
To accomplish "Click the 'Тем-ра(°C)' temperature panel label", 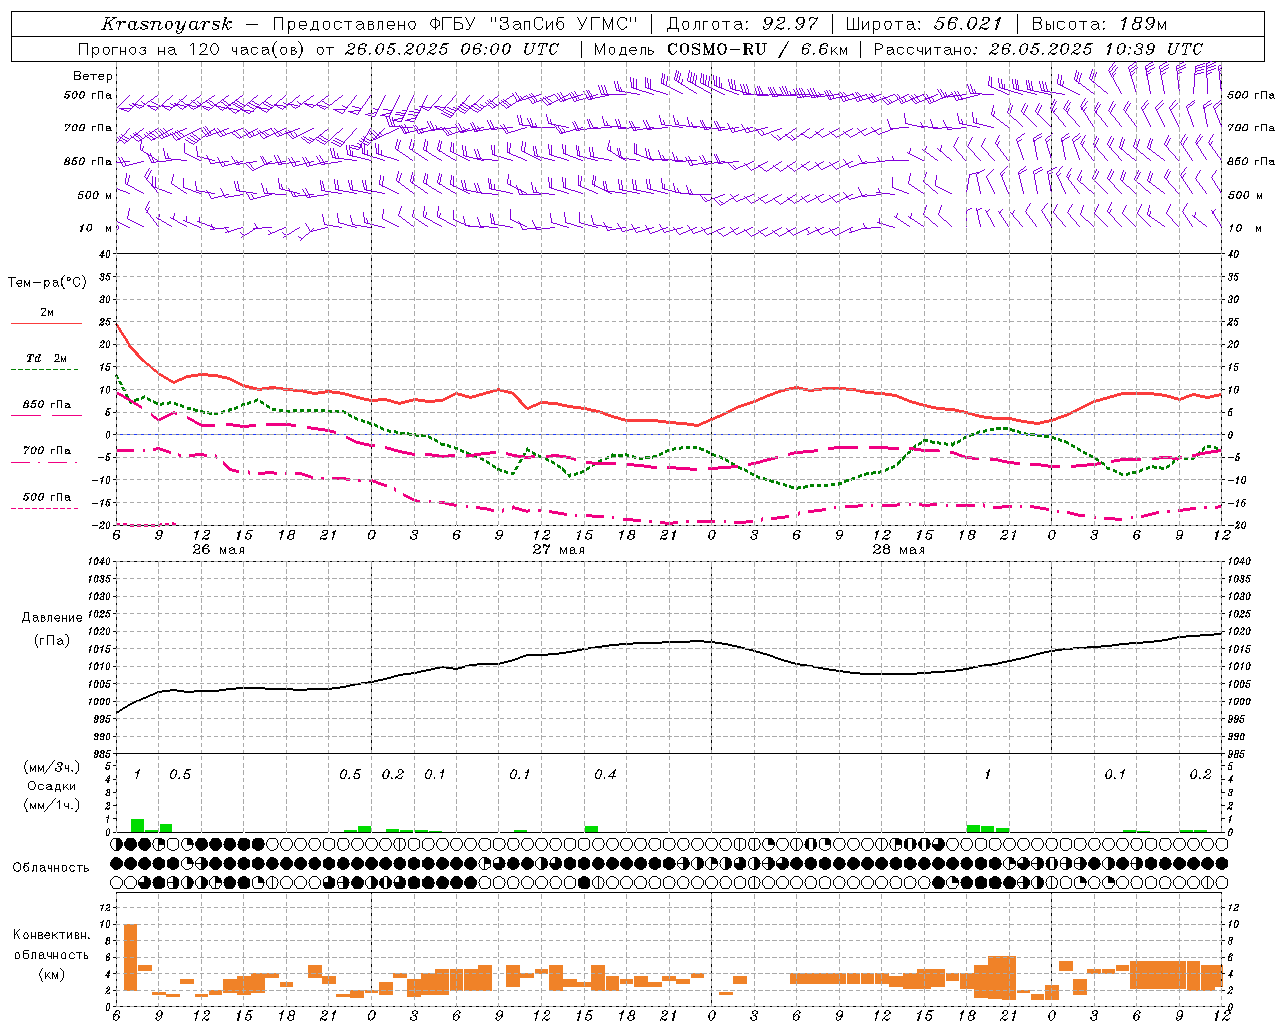I will 47,283.
